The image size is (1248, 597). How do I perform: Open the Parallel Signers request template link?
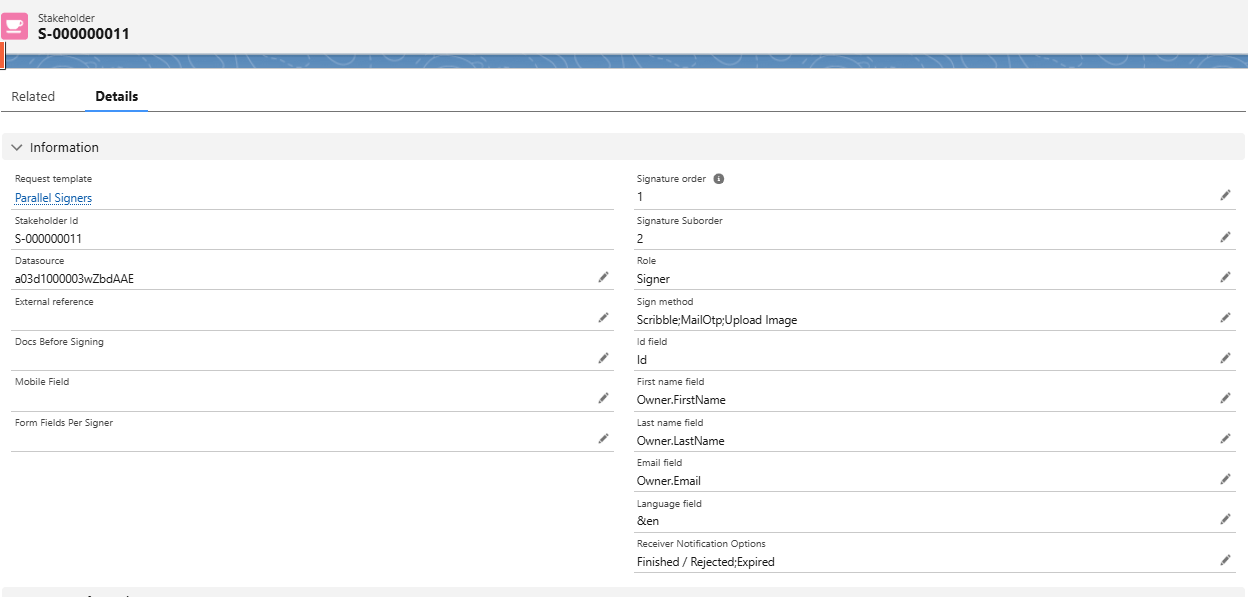pyautogui.click(x=53, y=198)
